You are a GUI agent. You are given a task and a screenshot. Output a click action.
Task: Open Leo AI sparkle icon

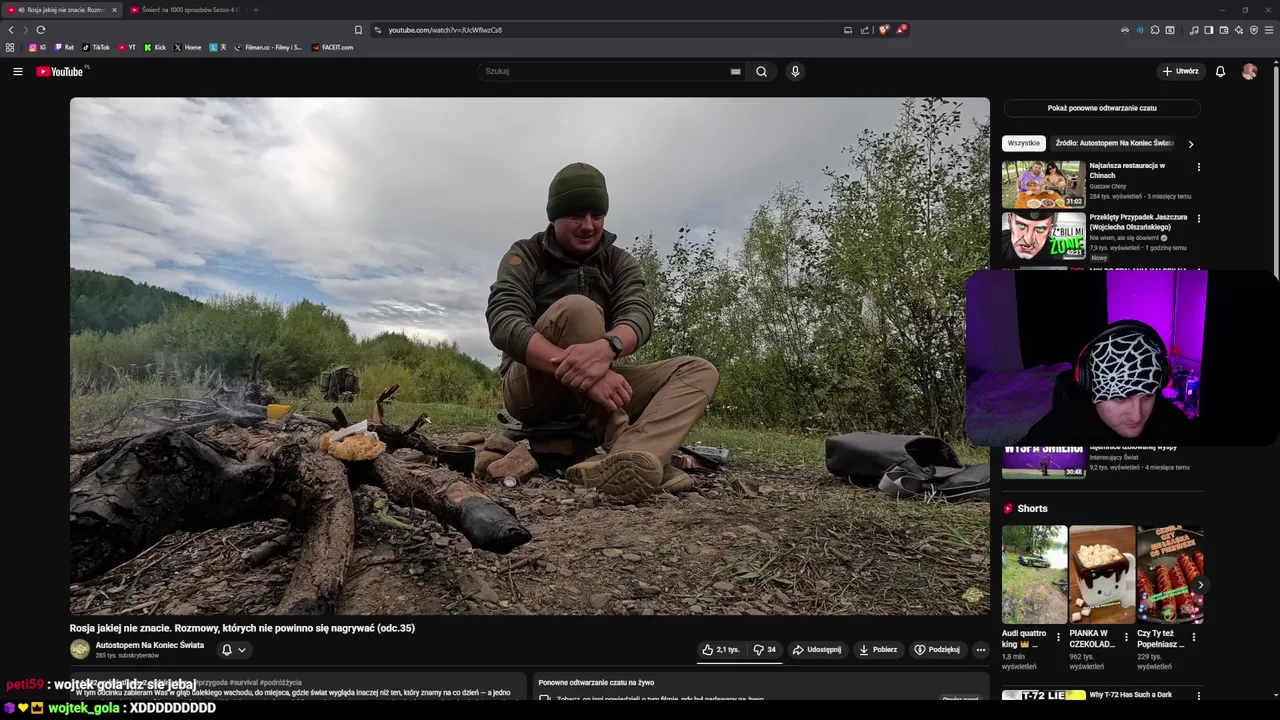[x=1238, y=30]
